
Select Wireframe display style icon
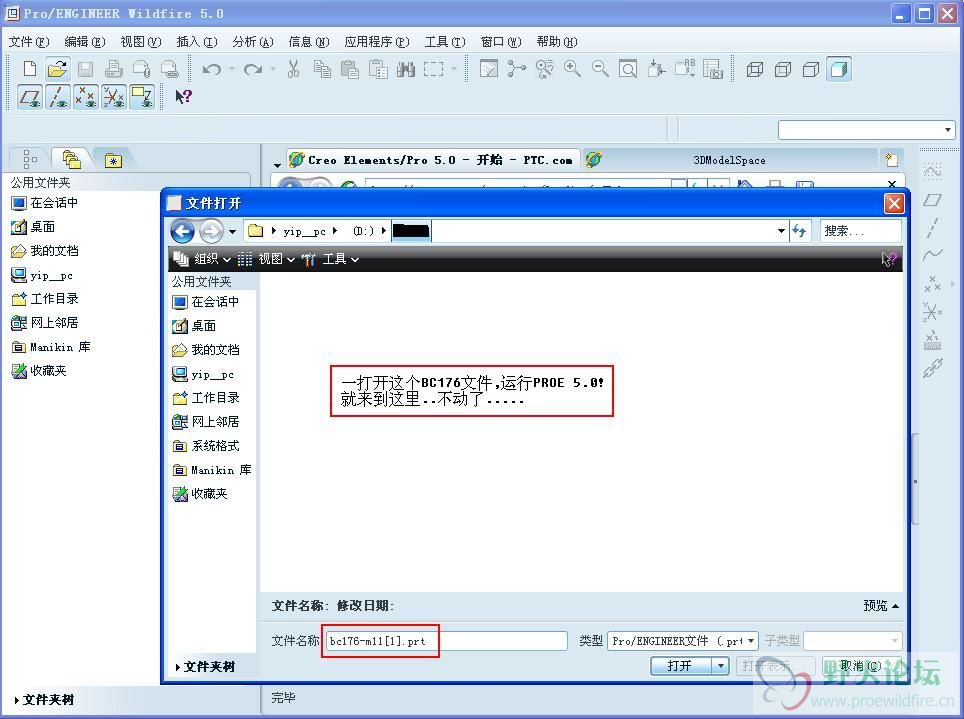(x=754, y=70)
